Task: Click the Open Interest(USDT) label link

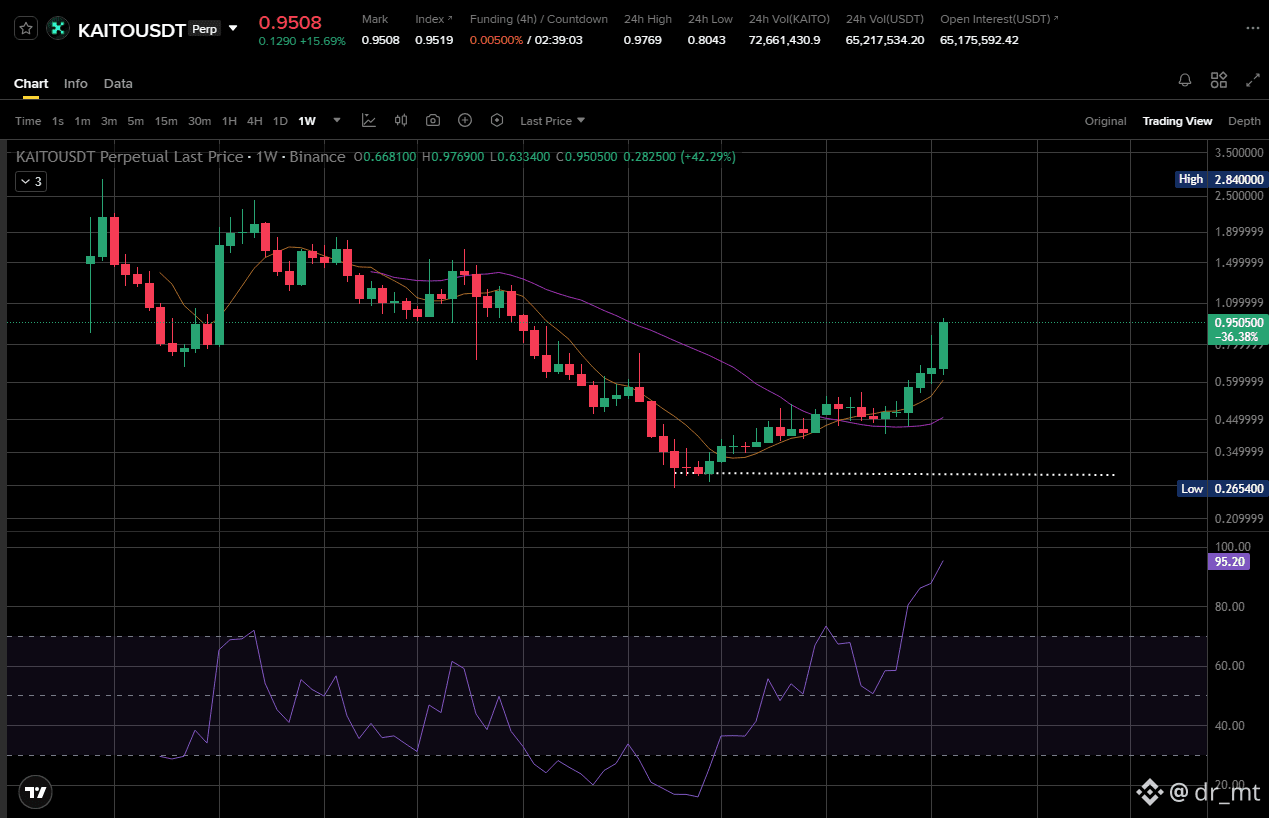Action: click(999, 19)
